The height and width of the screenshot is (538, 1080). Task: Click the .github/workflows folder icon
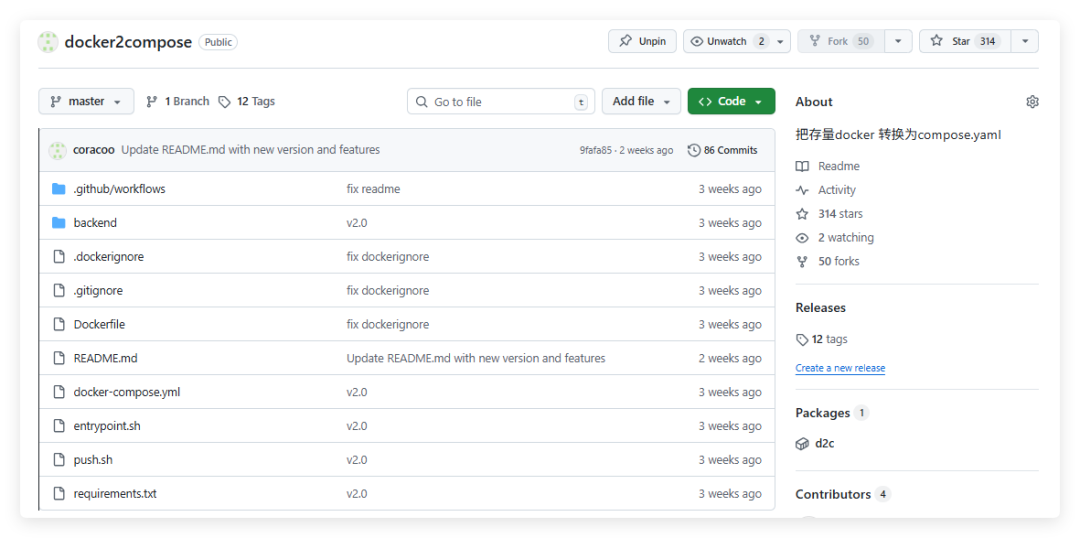coord(59,189)
